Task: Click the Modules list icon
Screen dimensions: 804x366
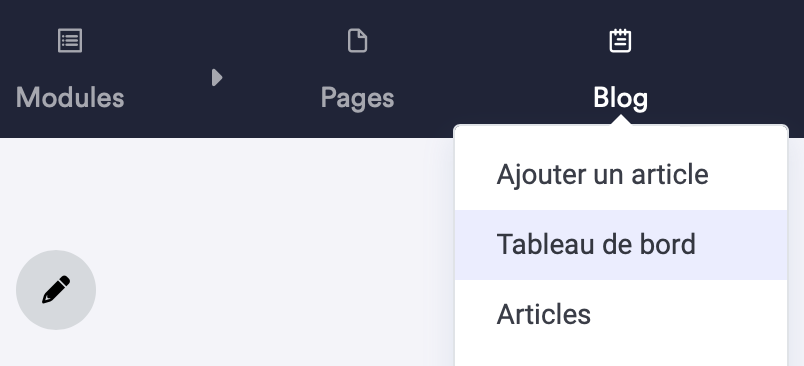Action: point(70,41)
